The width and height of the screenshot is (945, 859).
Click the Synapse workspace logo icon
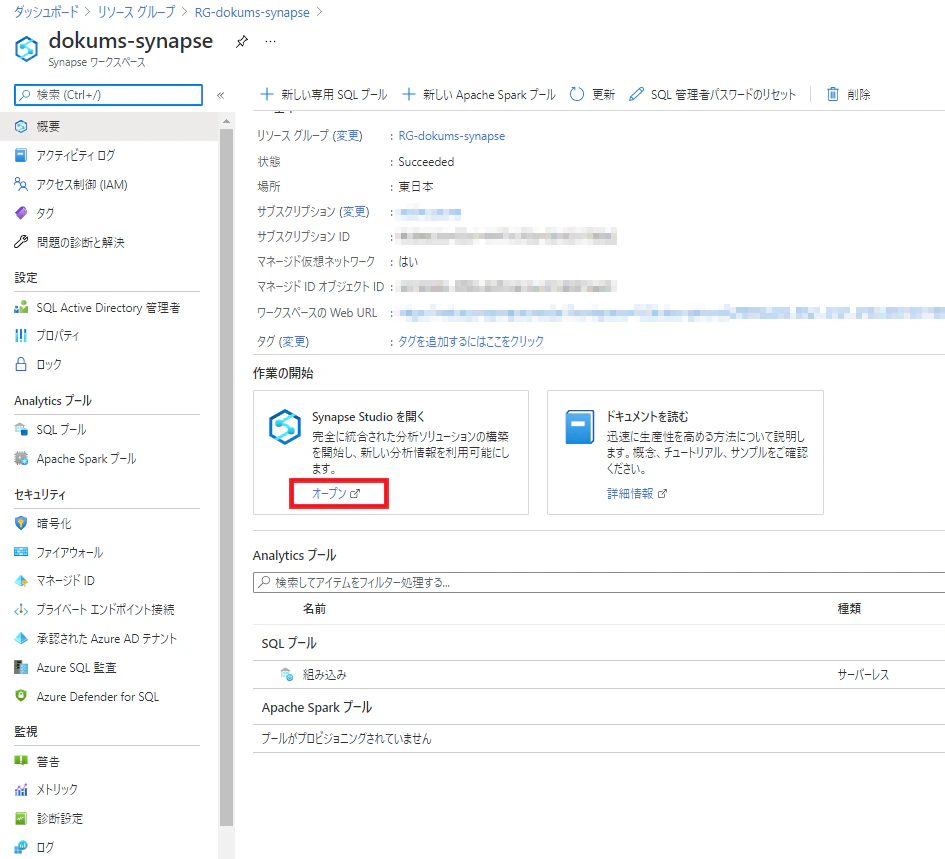click(x=27, y=49)
